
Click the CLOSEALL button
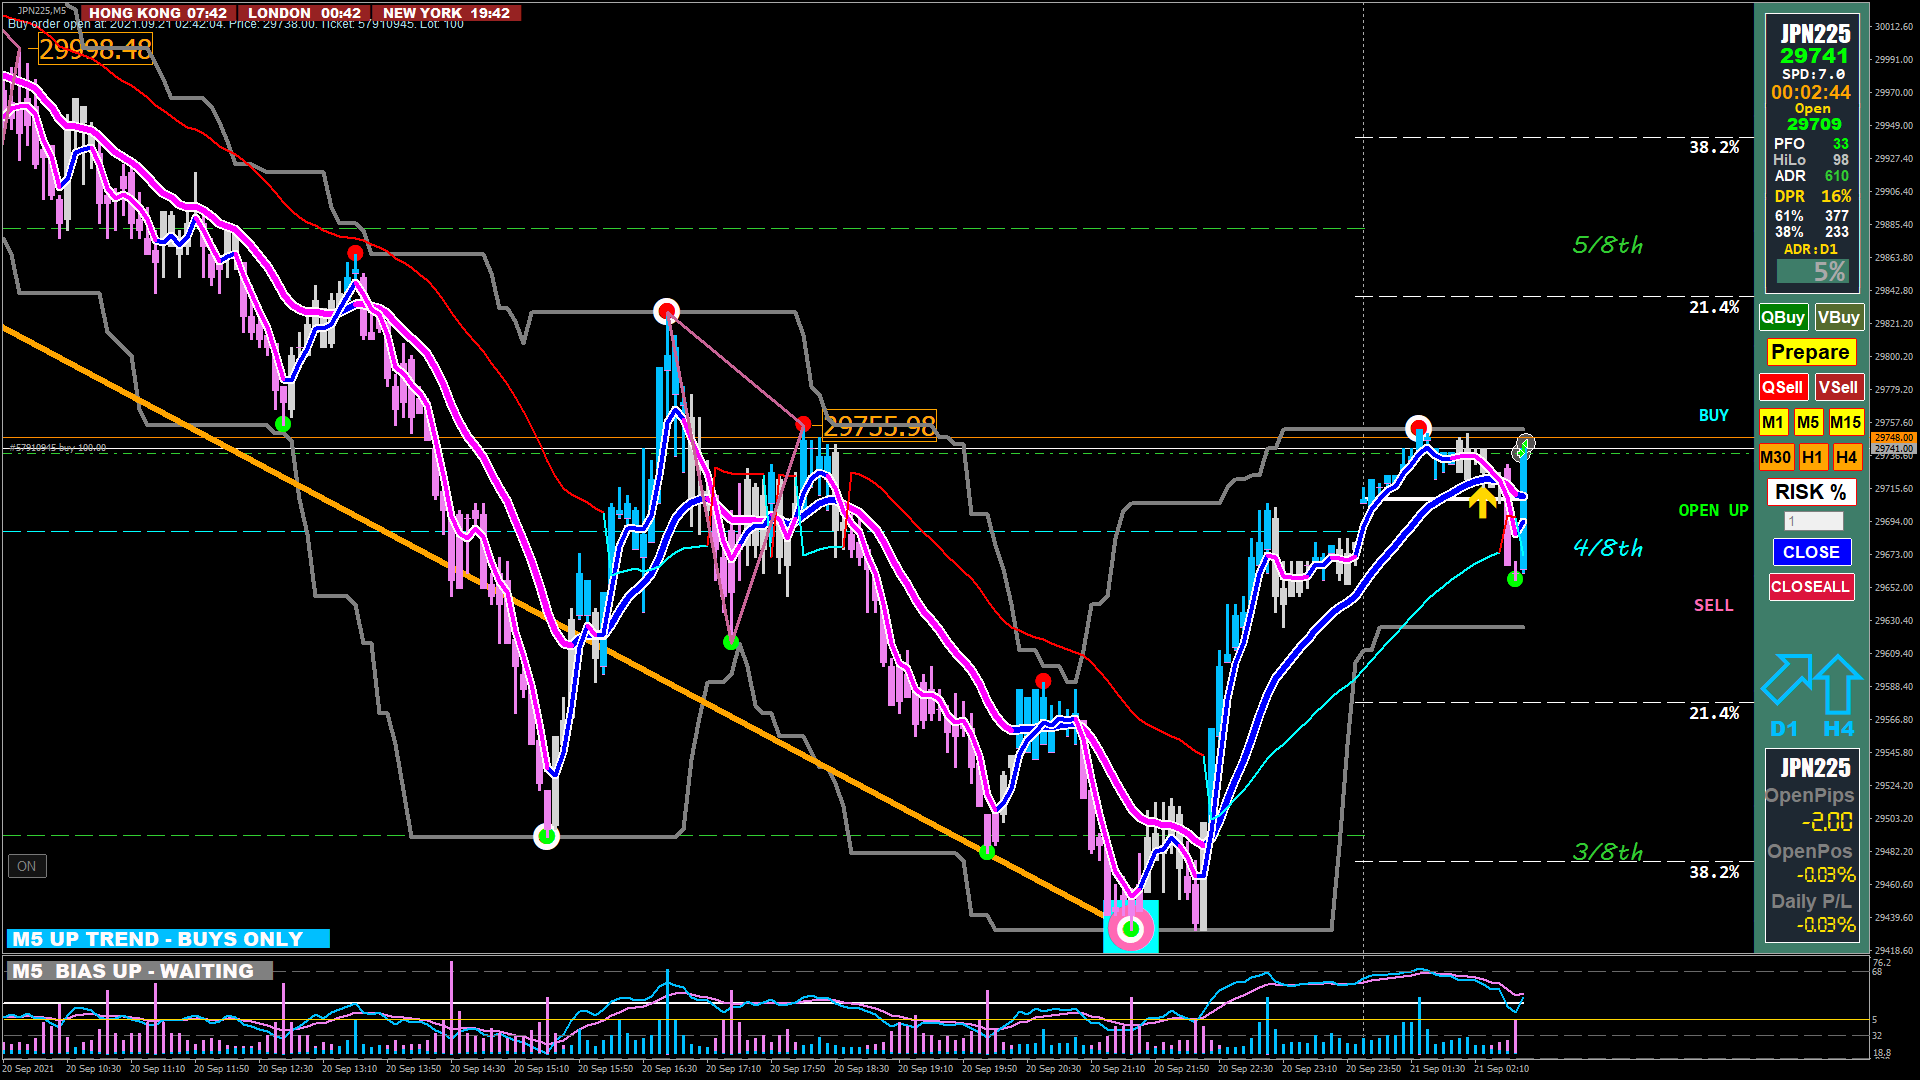(1810, 587)
